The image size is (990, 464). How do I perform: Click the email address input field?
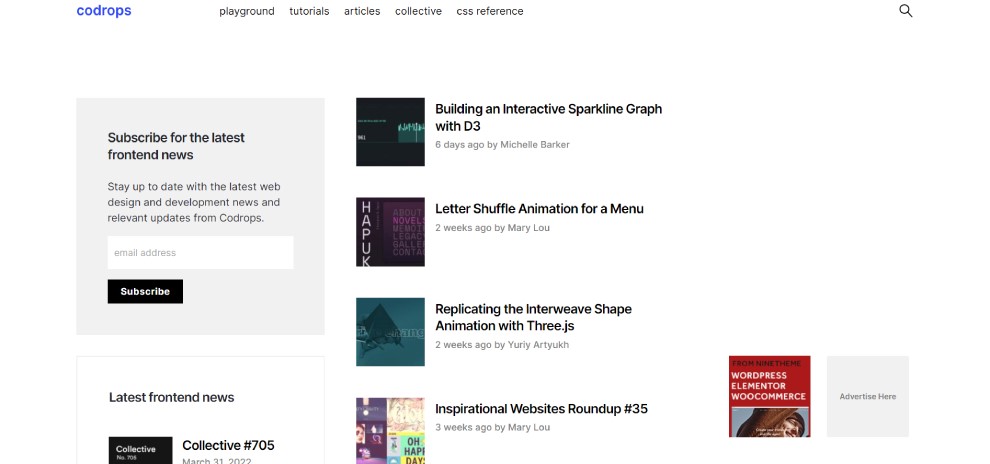[200, 253]
